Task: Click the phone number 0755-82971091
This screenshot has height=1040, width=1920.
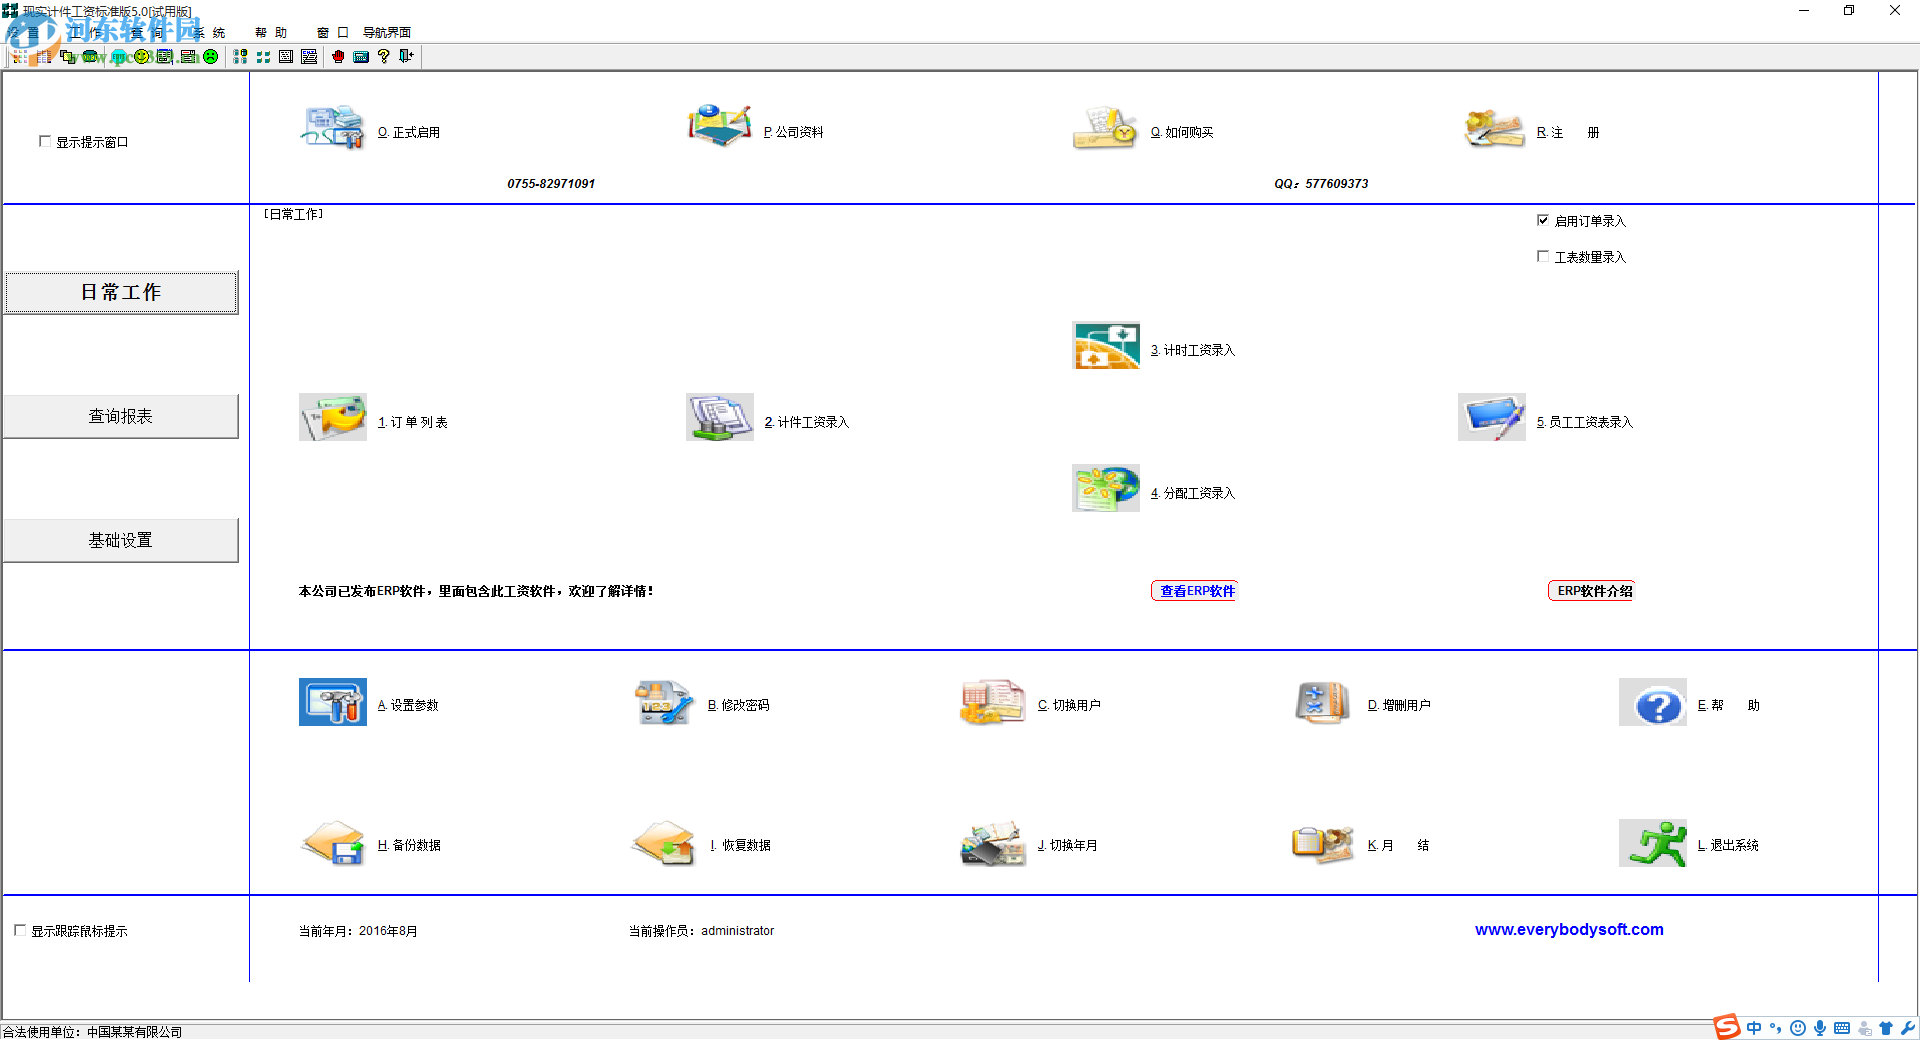Action: (551, 184)
